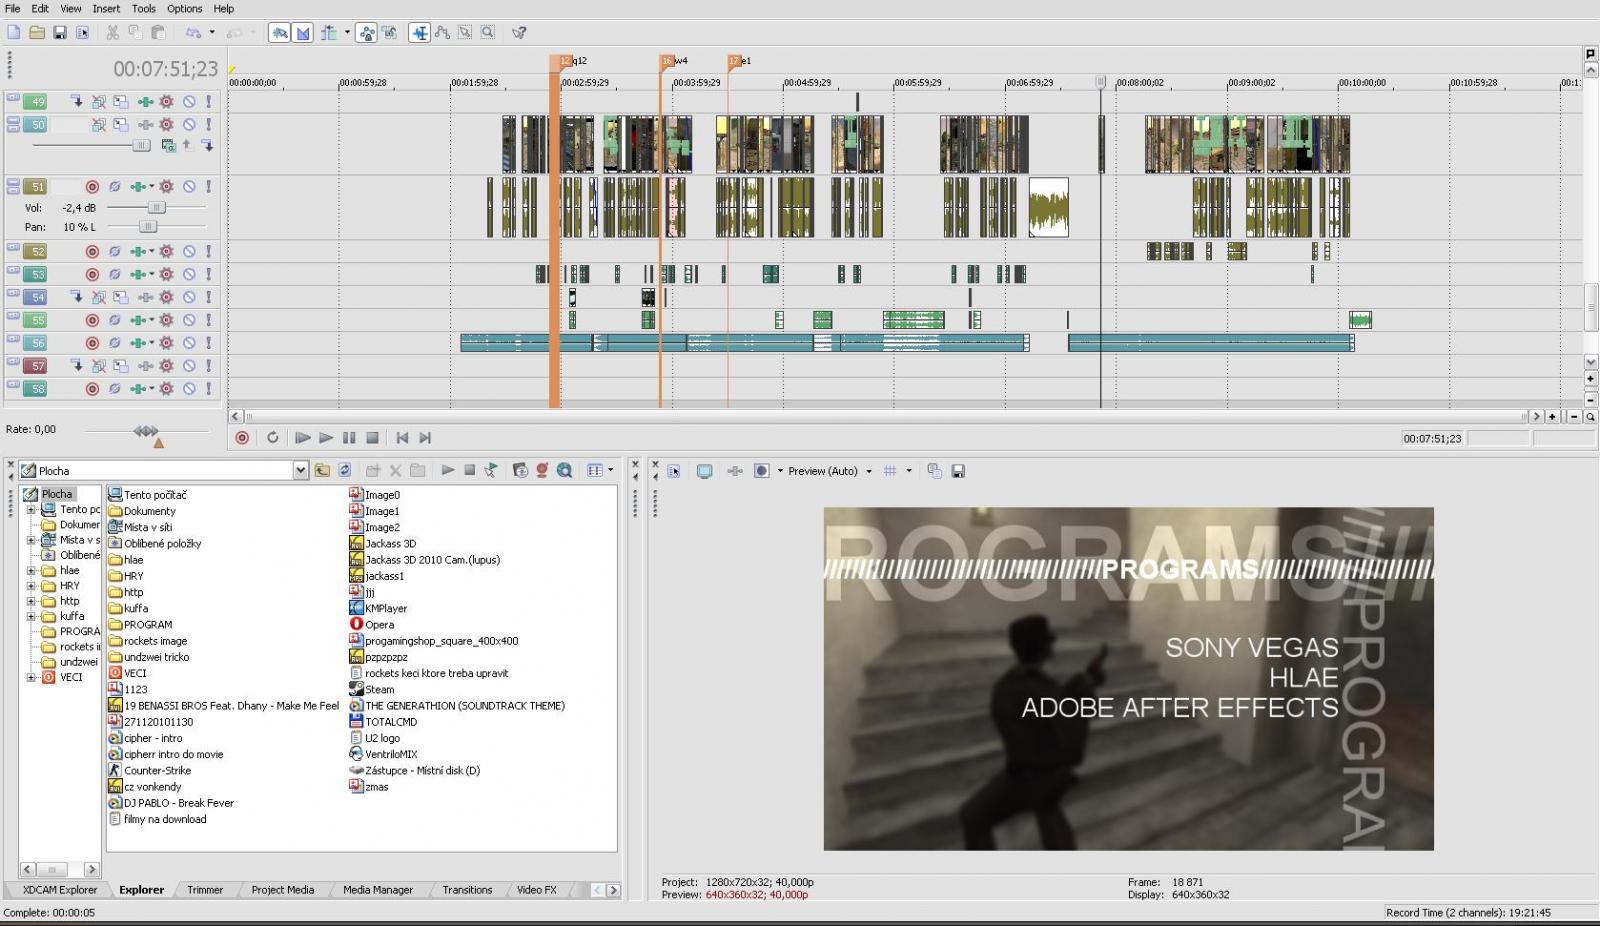
Task: Mute track 49
Action: tap(189, 102)
